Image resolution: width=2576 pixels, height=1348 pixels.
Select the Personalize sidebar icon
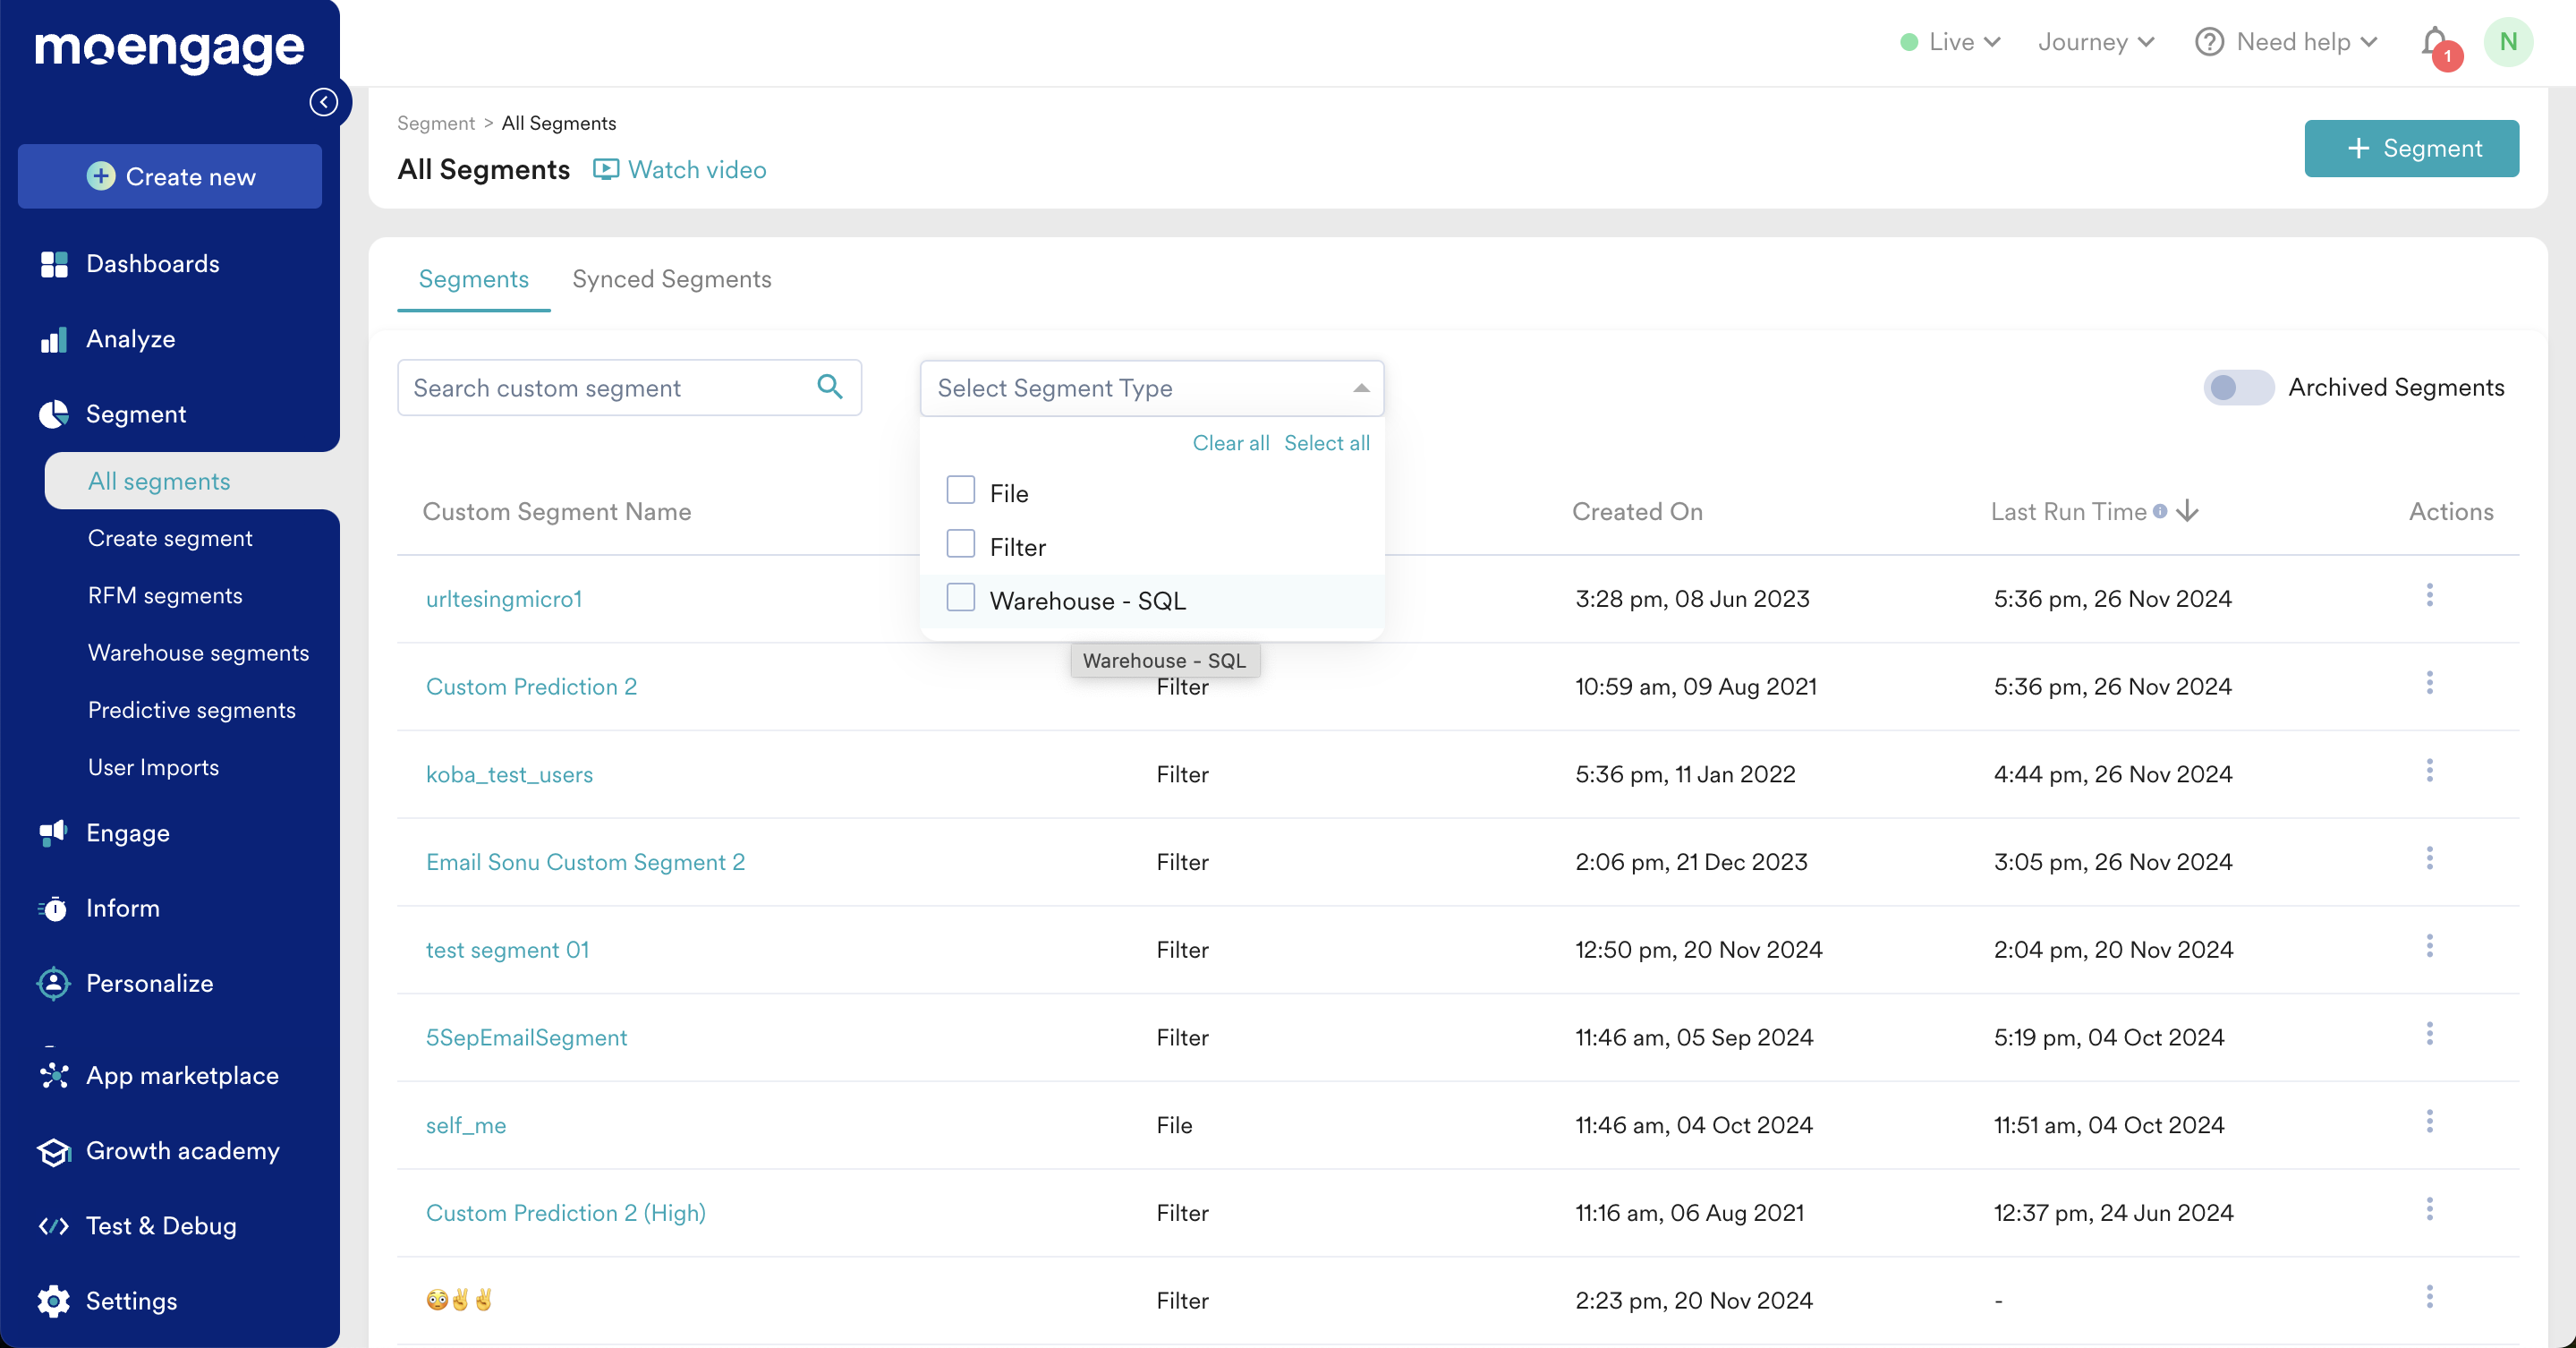click(x=53, y=983)
